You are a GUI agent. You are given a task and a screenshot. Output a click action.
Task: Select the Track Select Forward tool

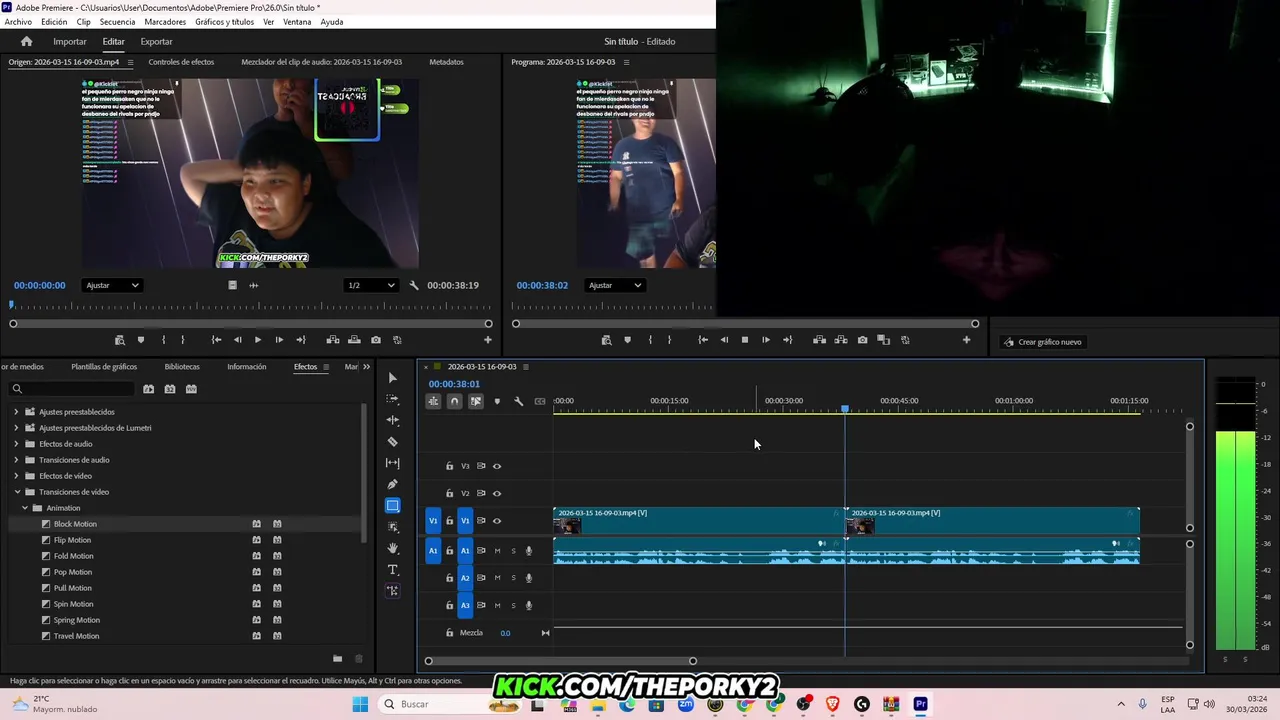[x=392, y=399]
